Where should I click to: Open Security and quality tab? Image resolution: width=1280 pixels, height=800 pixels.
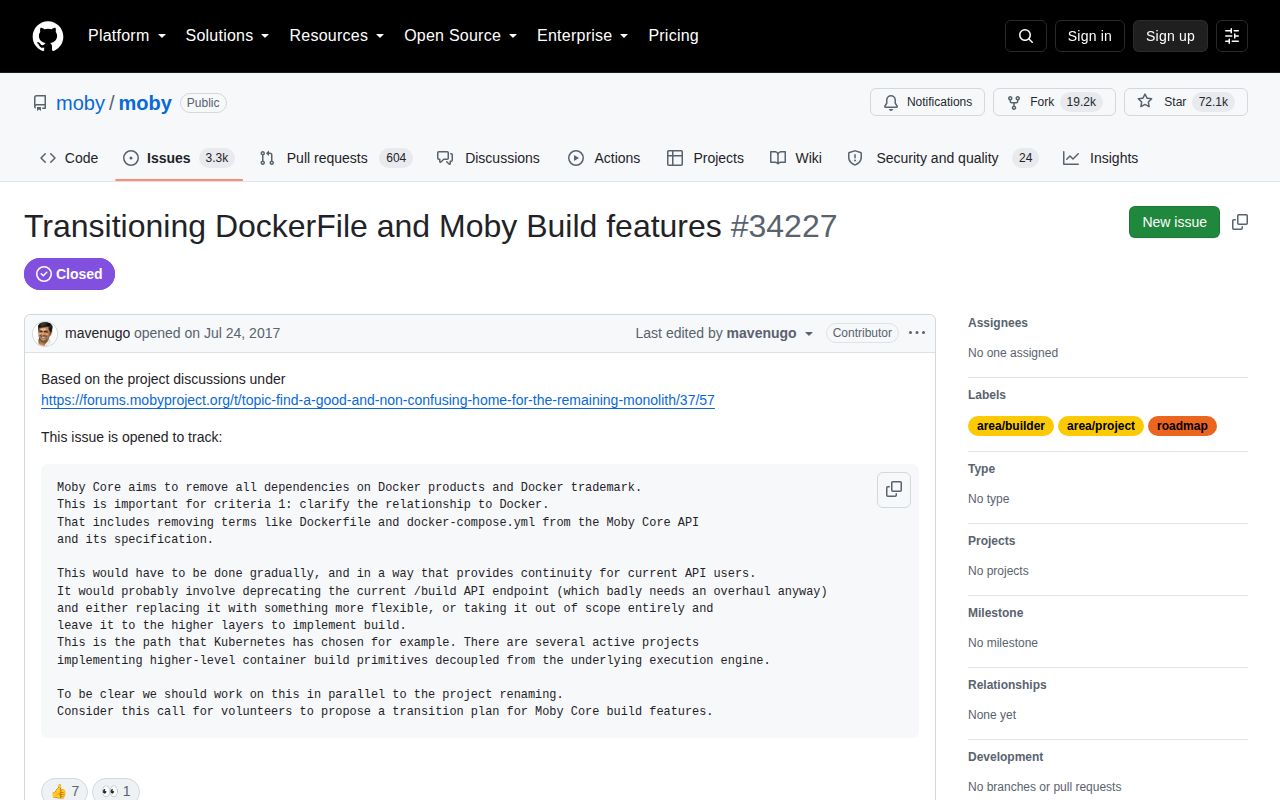(x=943, y=158)
